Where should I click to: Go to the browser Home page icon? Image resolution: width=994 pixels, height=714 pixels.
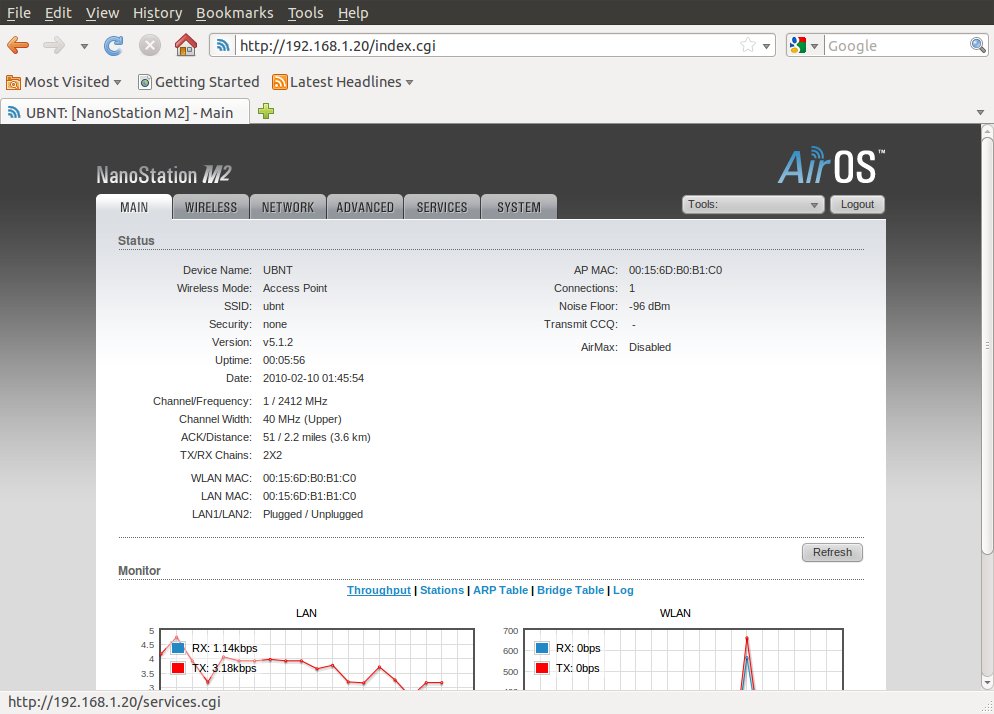tap(186, 45)
